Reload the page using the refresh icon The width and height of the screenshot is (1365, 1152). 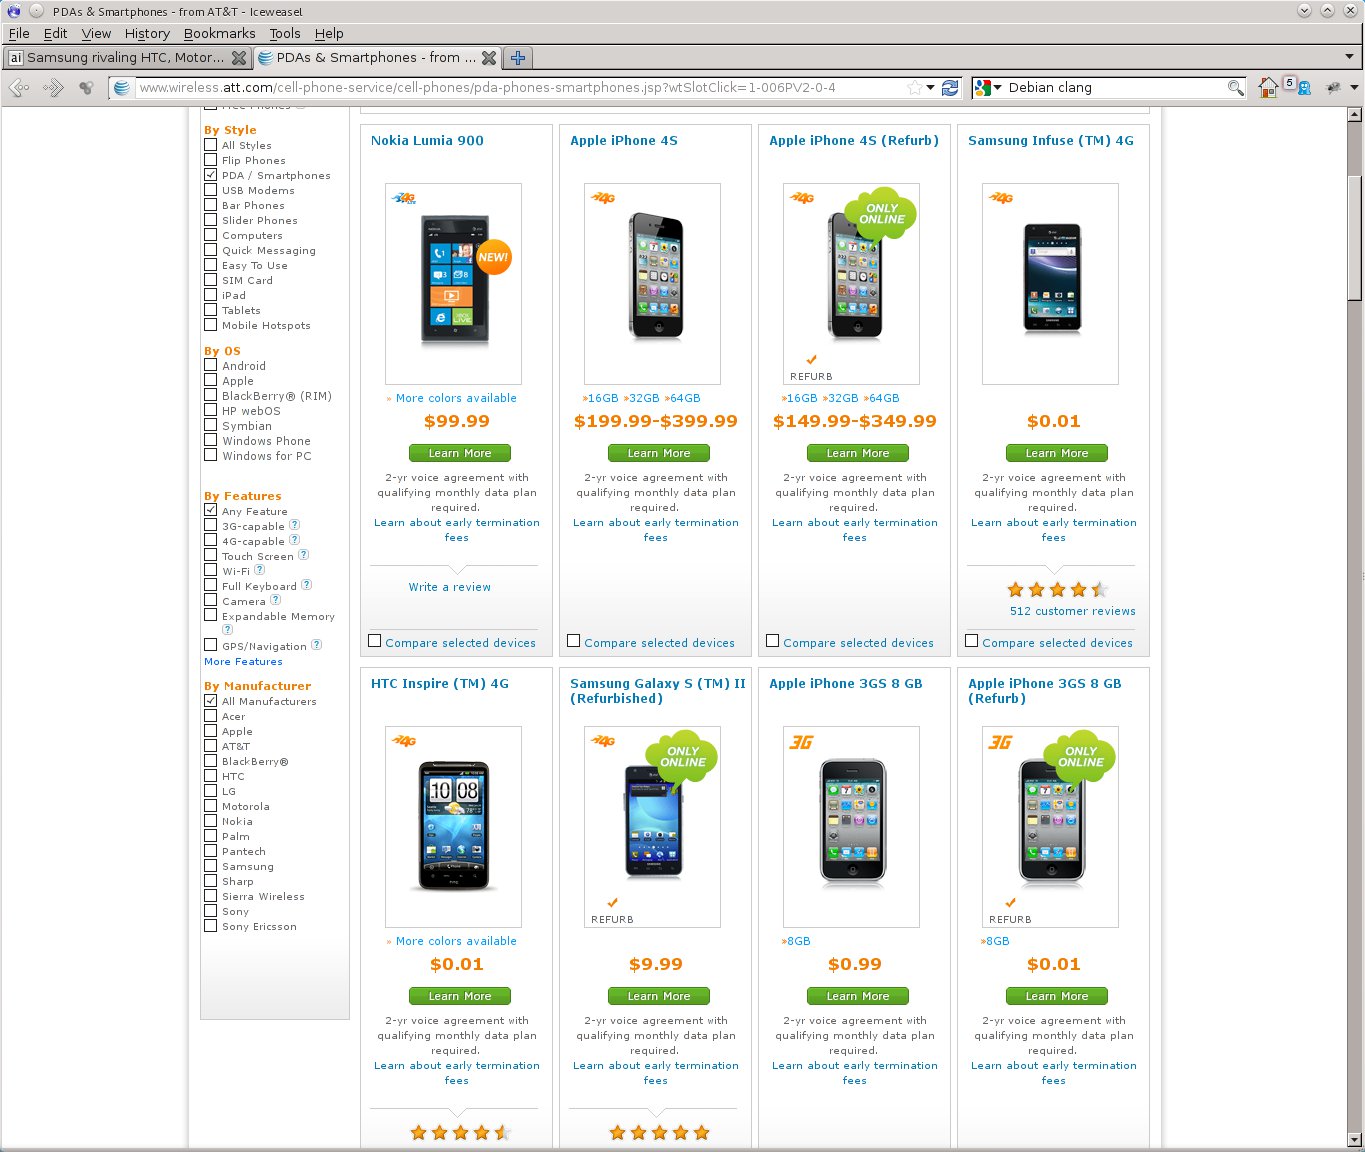[950, 88]
